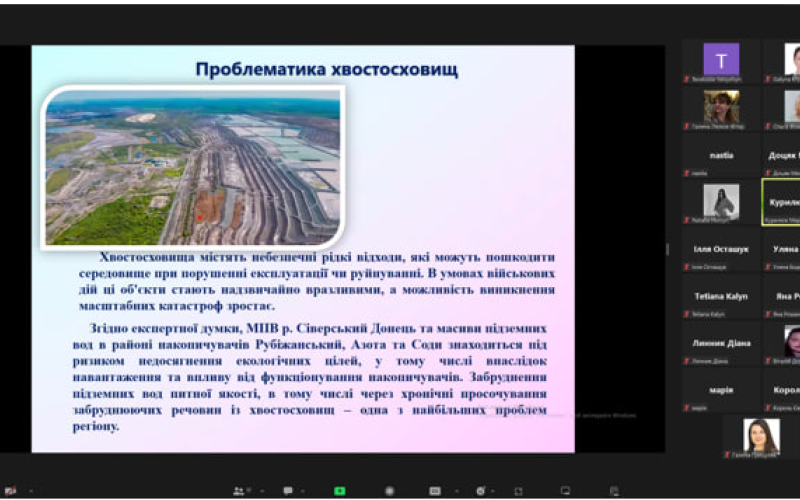This screenshot has height=500, width=800.
Task: Open the Chat icon in toolbar
Action: point(288,490)
